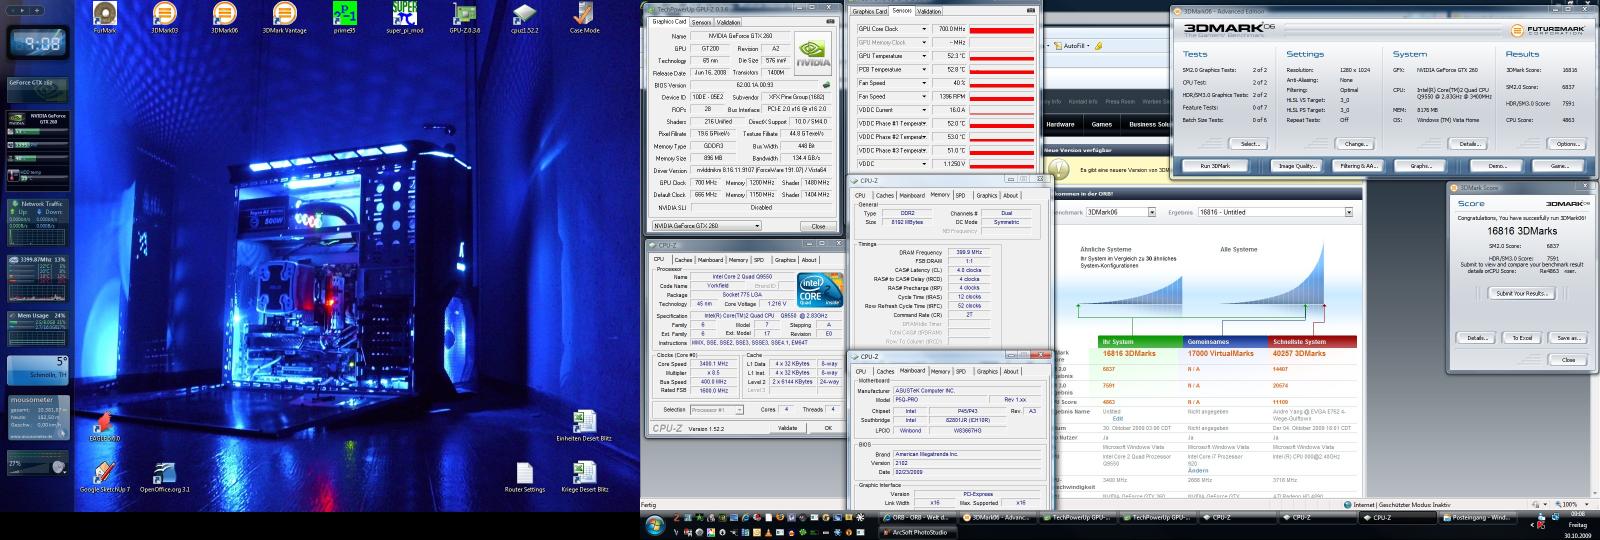This screenshot has width=1600, height=540.
Task: Click the Intel Core 2 logo in CPU-Z
Action: [x=820, y=289]
